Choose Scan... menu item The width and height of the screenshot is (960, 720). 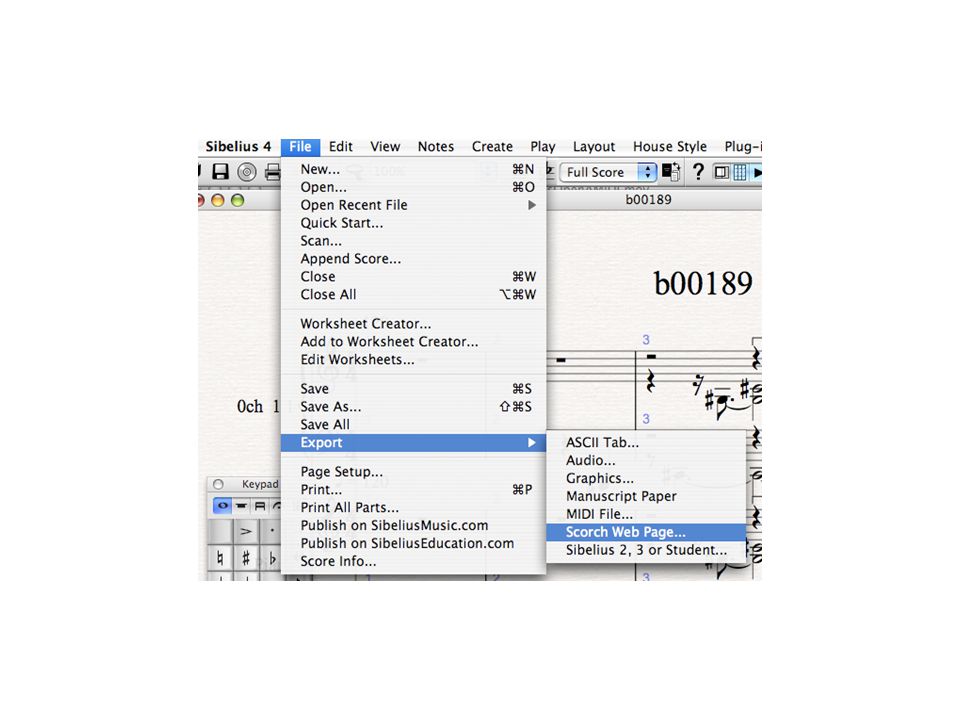413,241
